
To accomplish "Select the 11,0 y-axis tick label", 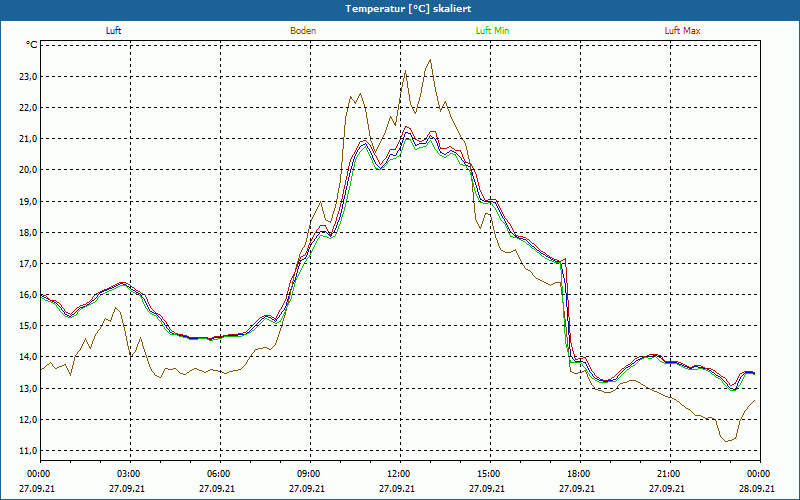I will [x=26, y=451].
